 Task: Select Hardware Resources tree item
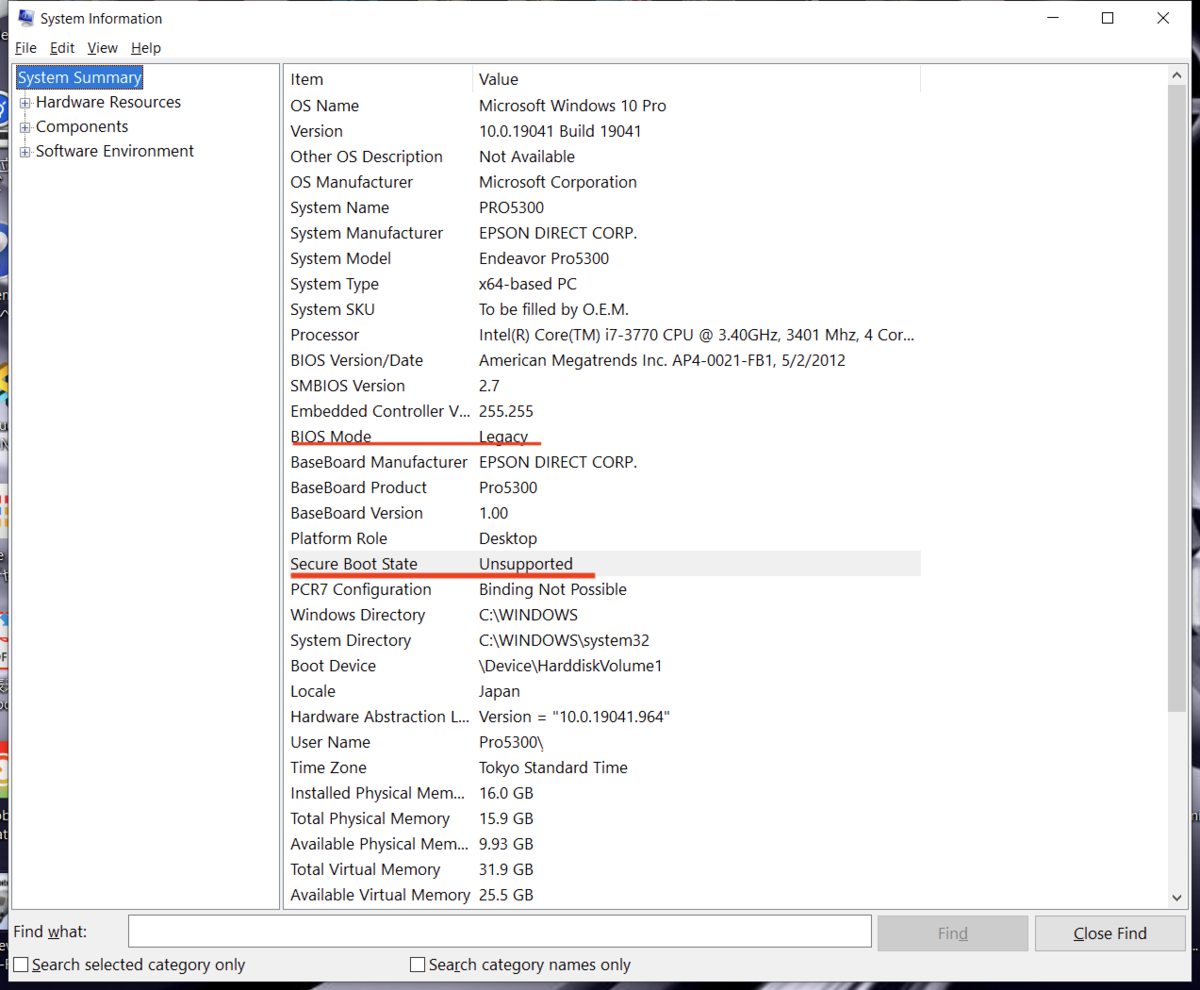point(108,102)
